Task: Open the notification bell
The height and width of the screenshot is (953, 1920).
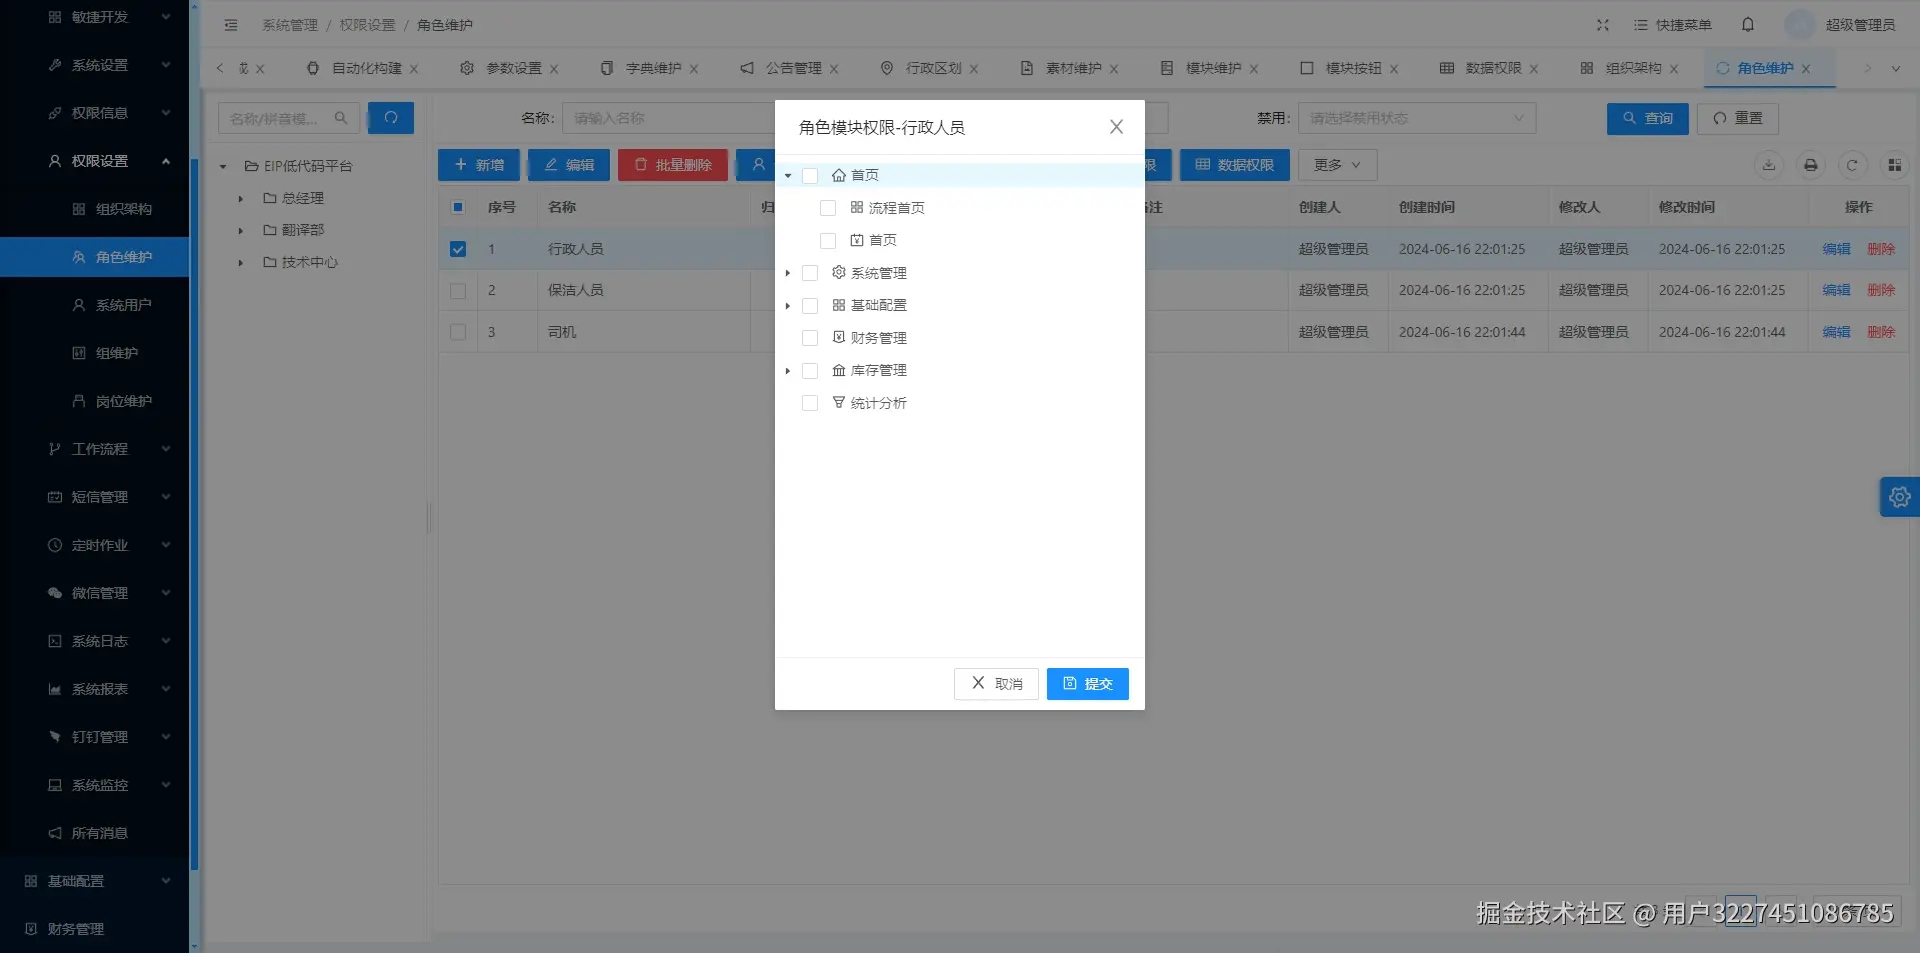Action: (x=1748, y=25)
